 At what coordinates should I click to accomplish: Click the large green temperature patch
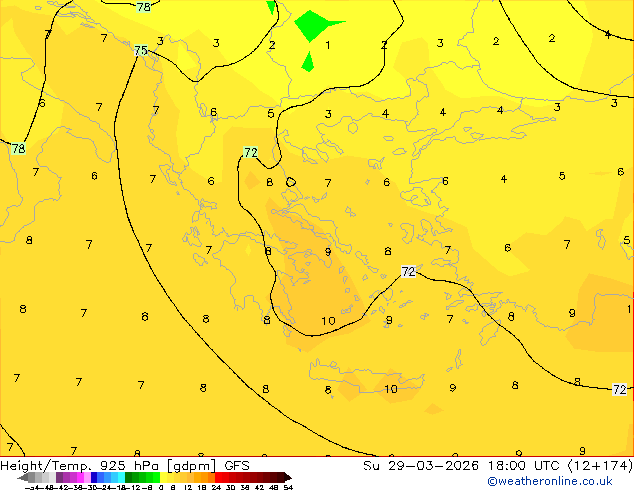click(313, 25)
